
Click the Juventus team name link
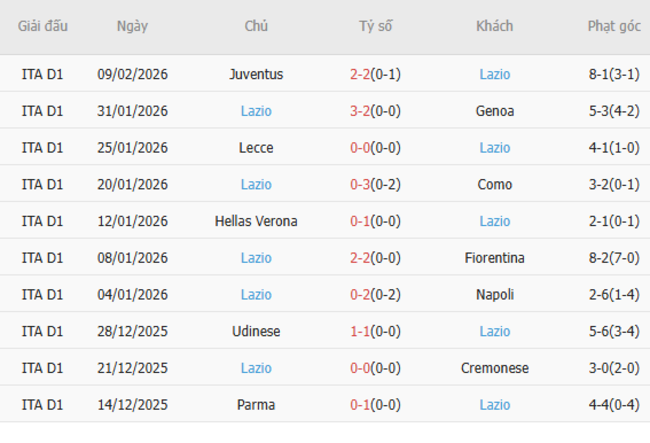point(256,74)
